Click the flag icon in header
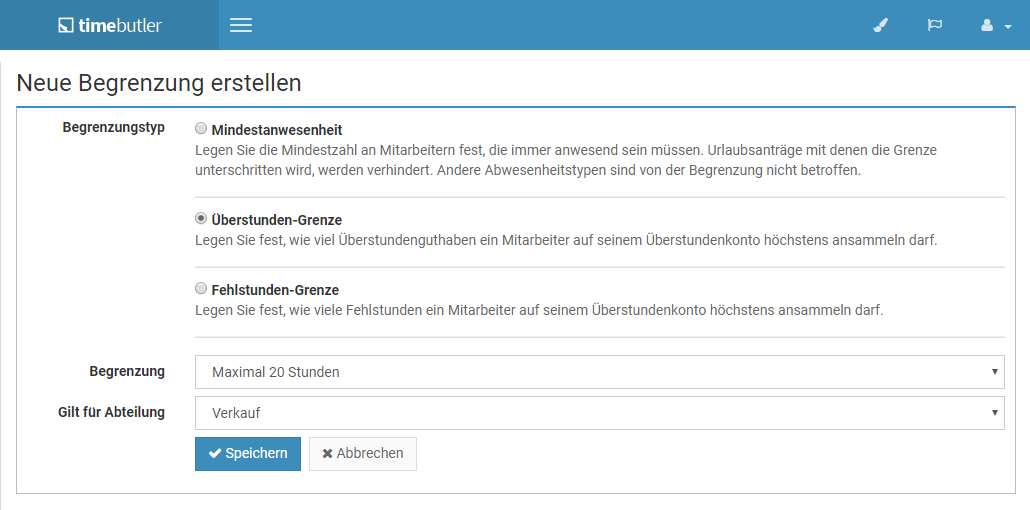Screen dimensions: 1030x510 (934, 25)
